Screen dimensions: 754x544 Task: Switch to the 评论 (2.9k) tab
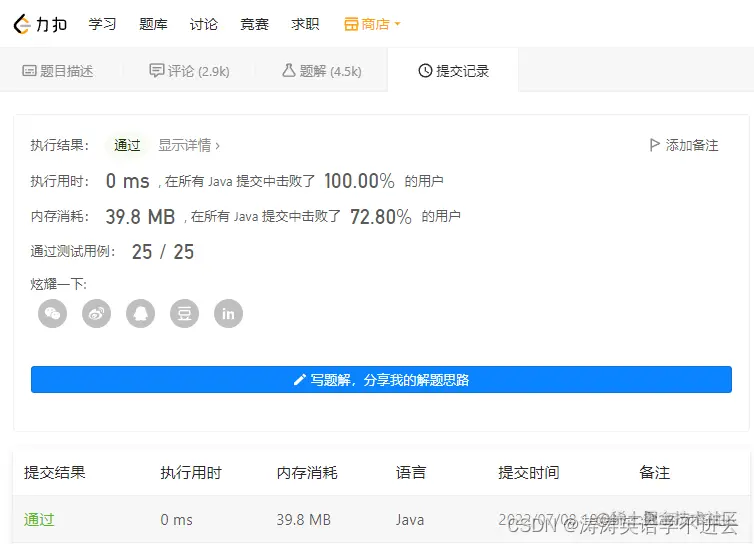tap(189, 71)
